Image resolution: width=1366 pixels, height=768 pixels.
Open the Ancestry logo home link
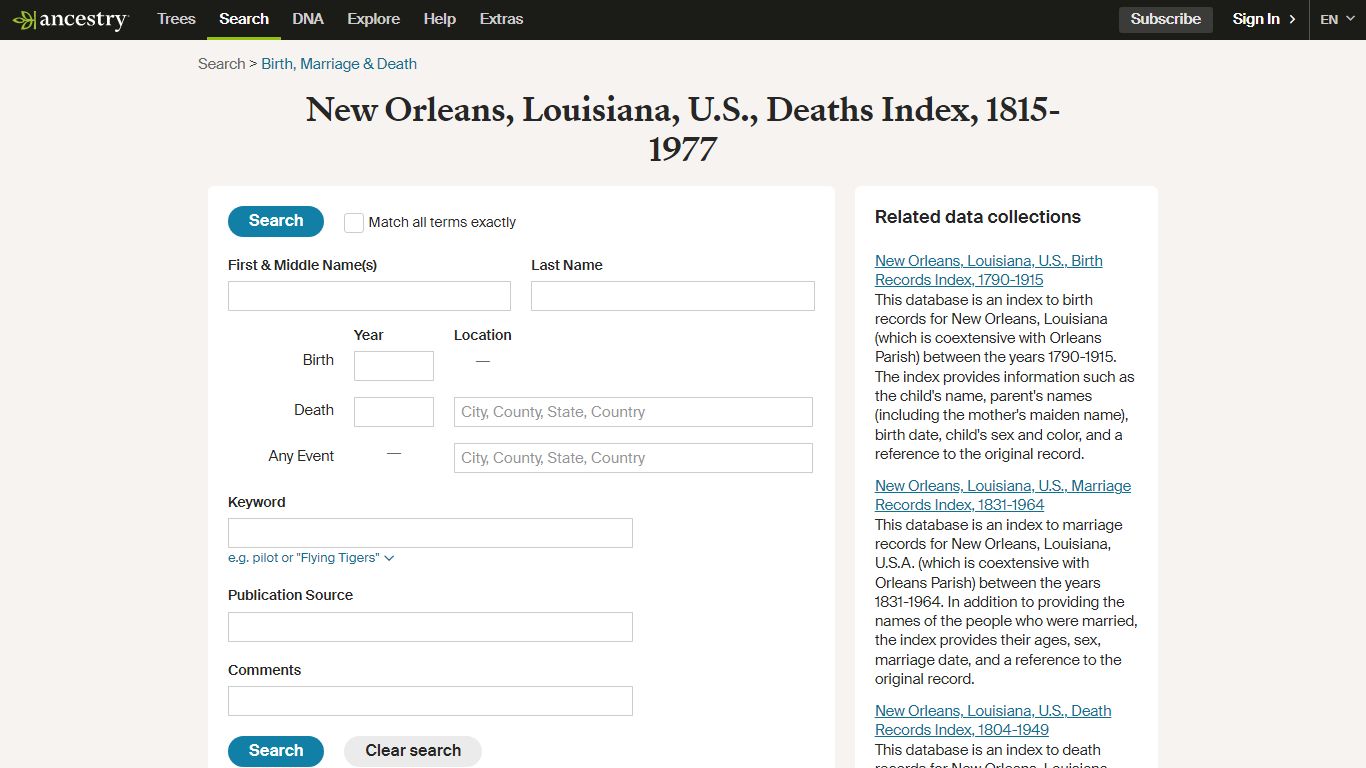coord(71,19)
